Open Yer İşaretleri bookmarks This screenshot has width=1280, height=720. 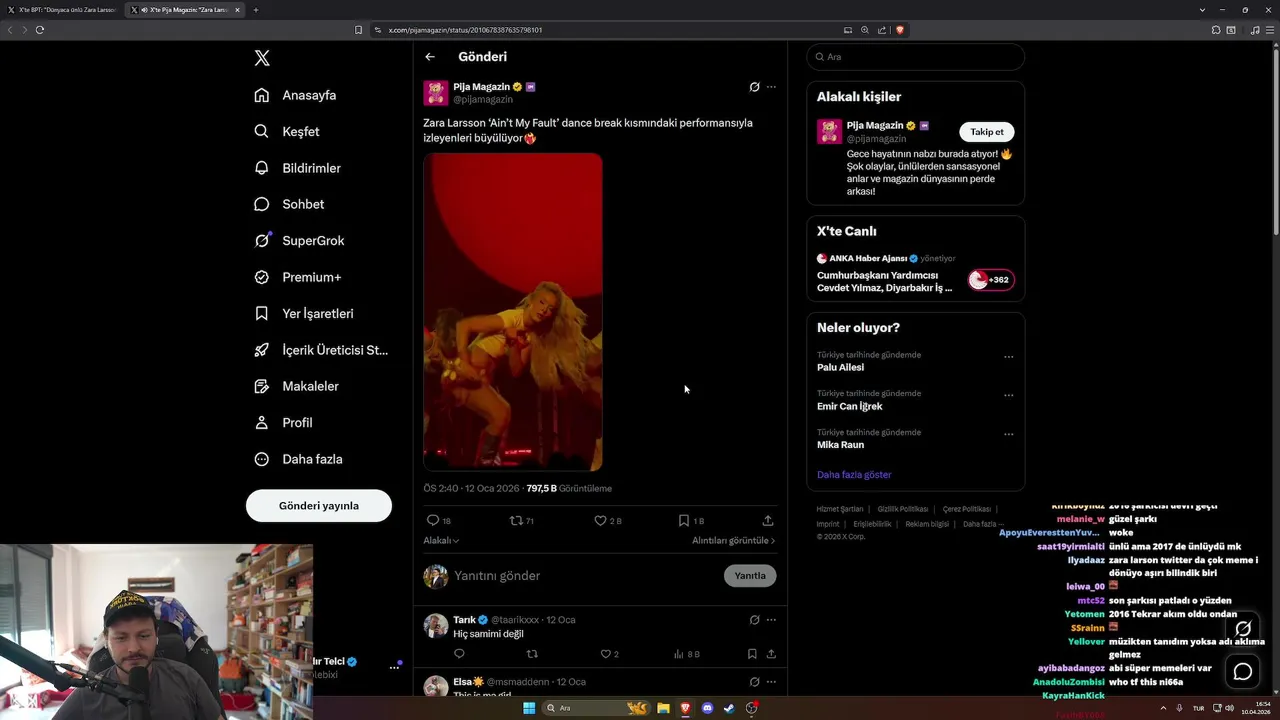click(x=305, y=313)
